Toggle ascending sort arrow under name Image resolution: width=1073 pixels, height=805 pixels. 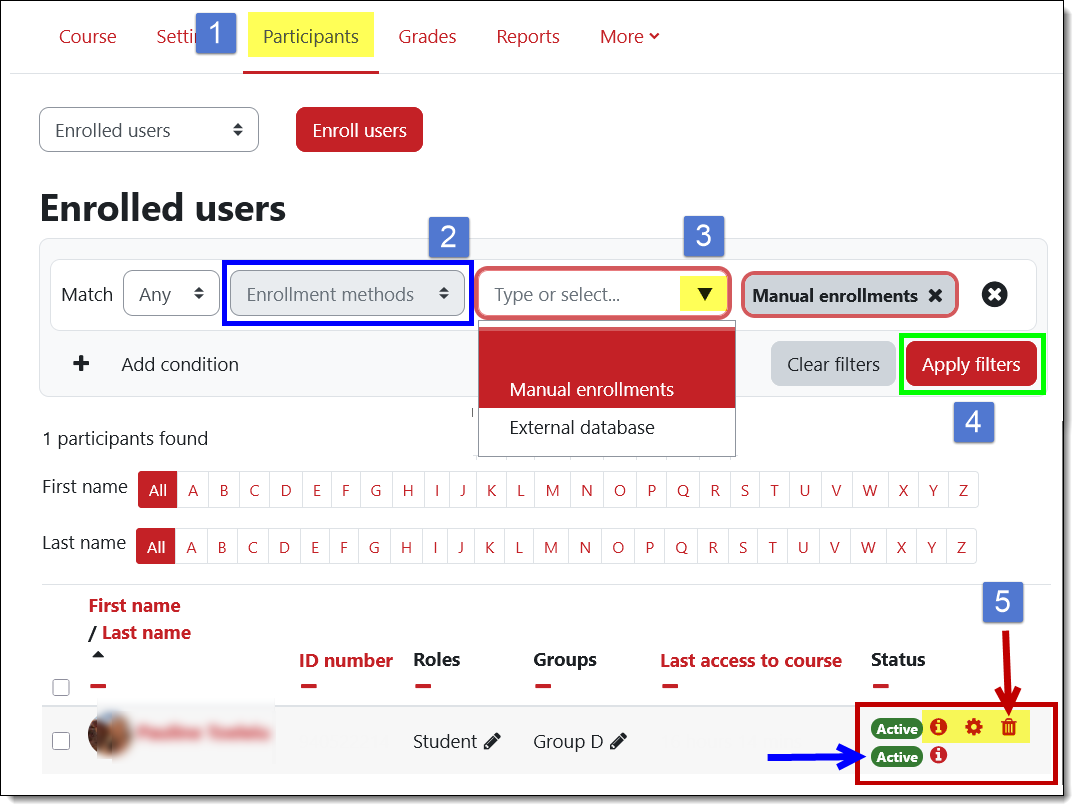pyautogui.click(x=98, y=654)
